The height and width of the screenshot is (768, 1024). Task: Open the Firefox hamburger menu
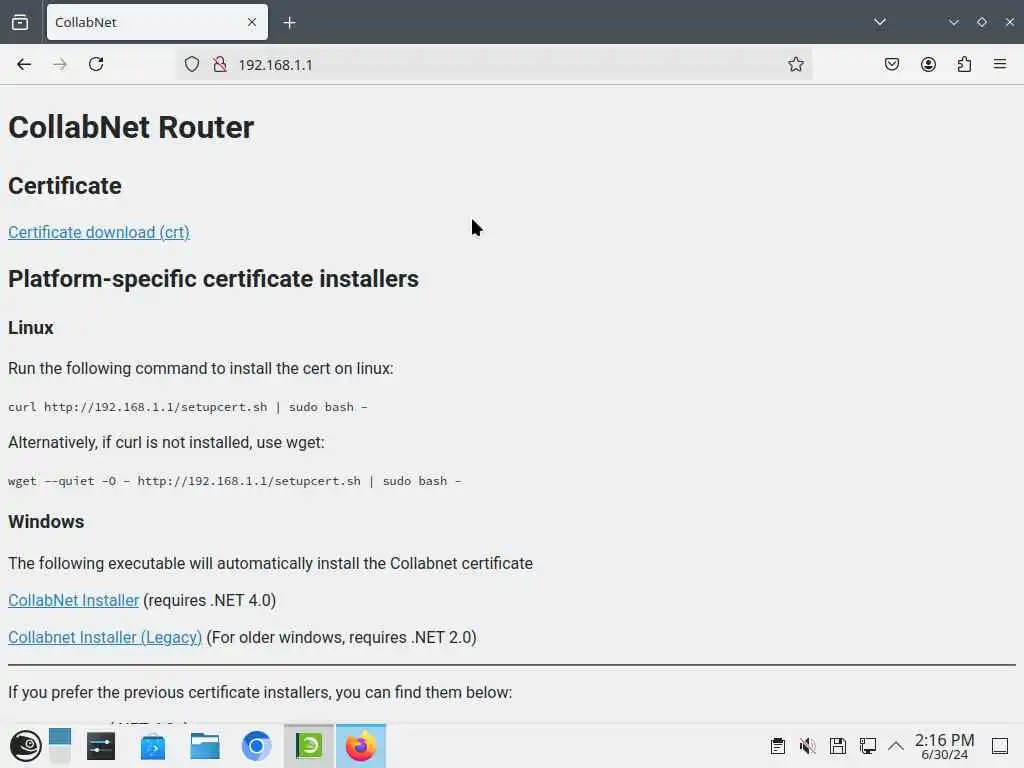click(x=1000, y=64)
